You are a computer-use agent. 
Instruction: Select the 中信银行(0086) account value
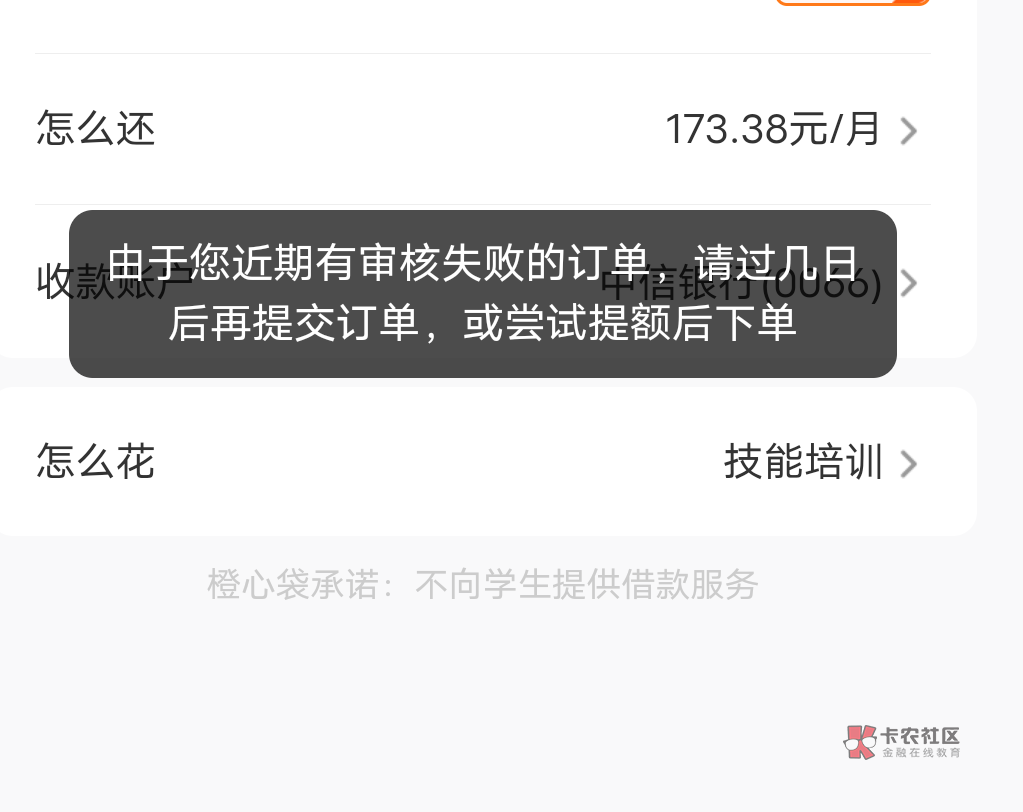coord(741,284)
